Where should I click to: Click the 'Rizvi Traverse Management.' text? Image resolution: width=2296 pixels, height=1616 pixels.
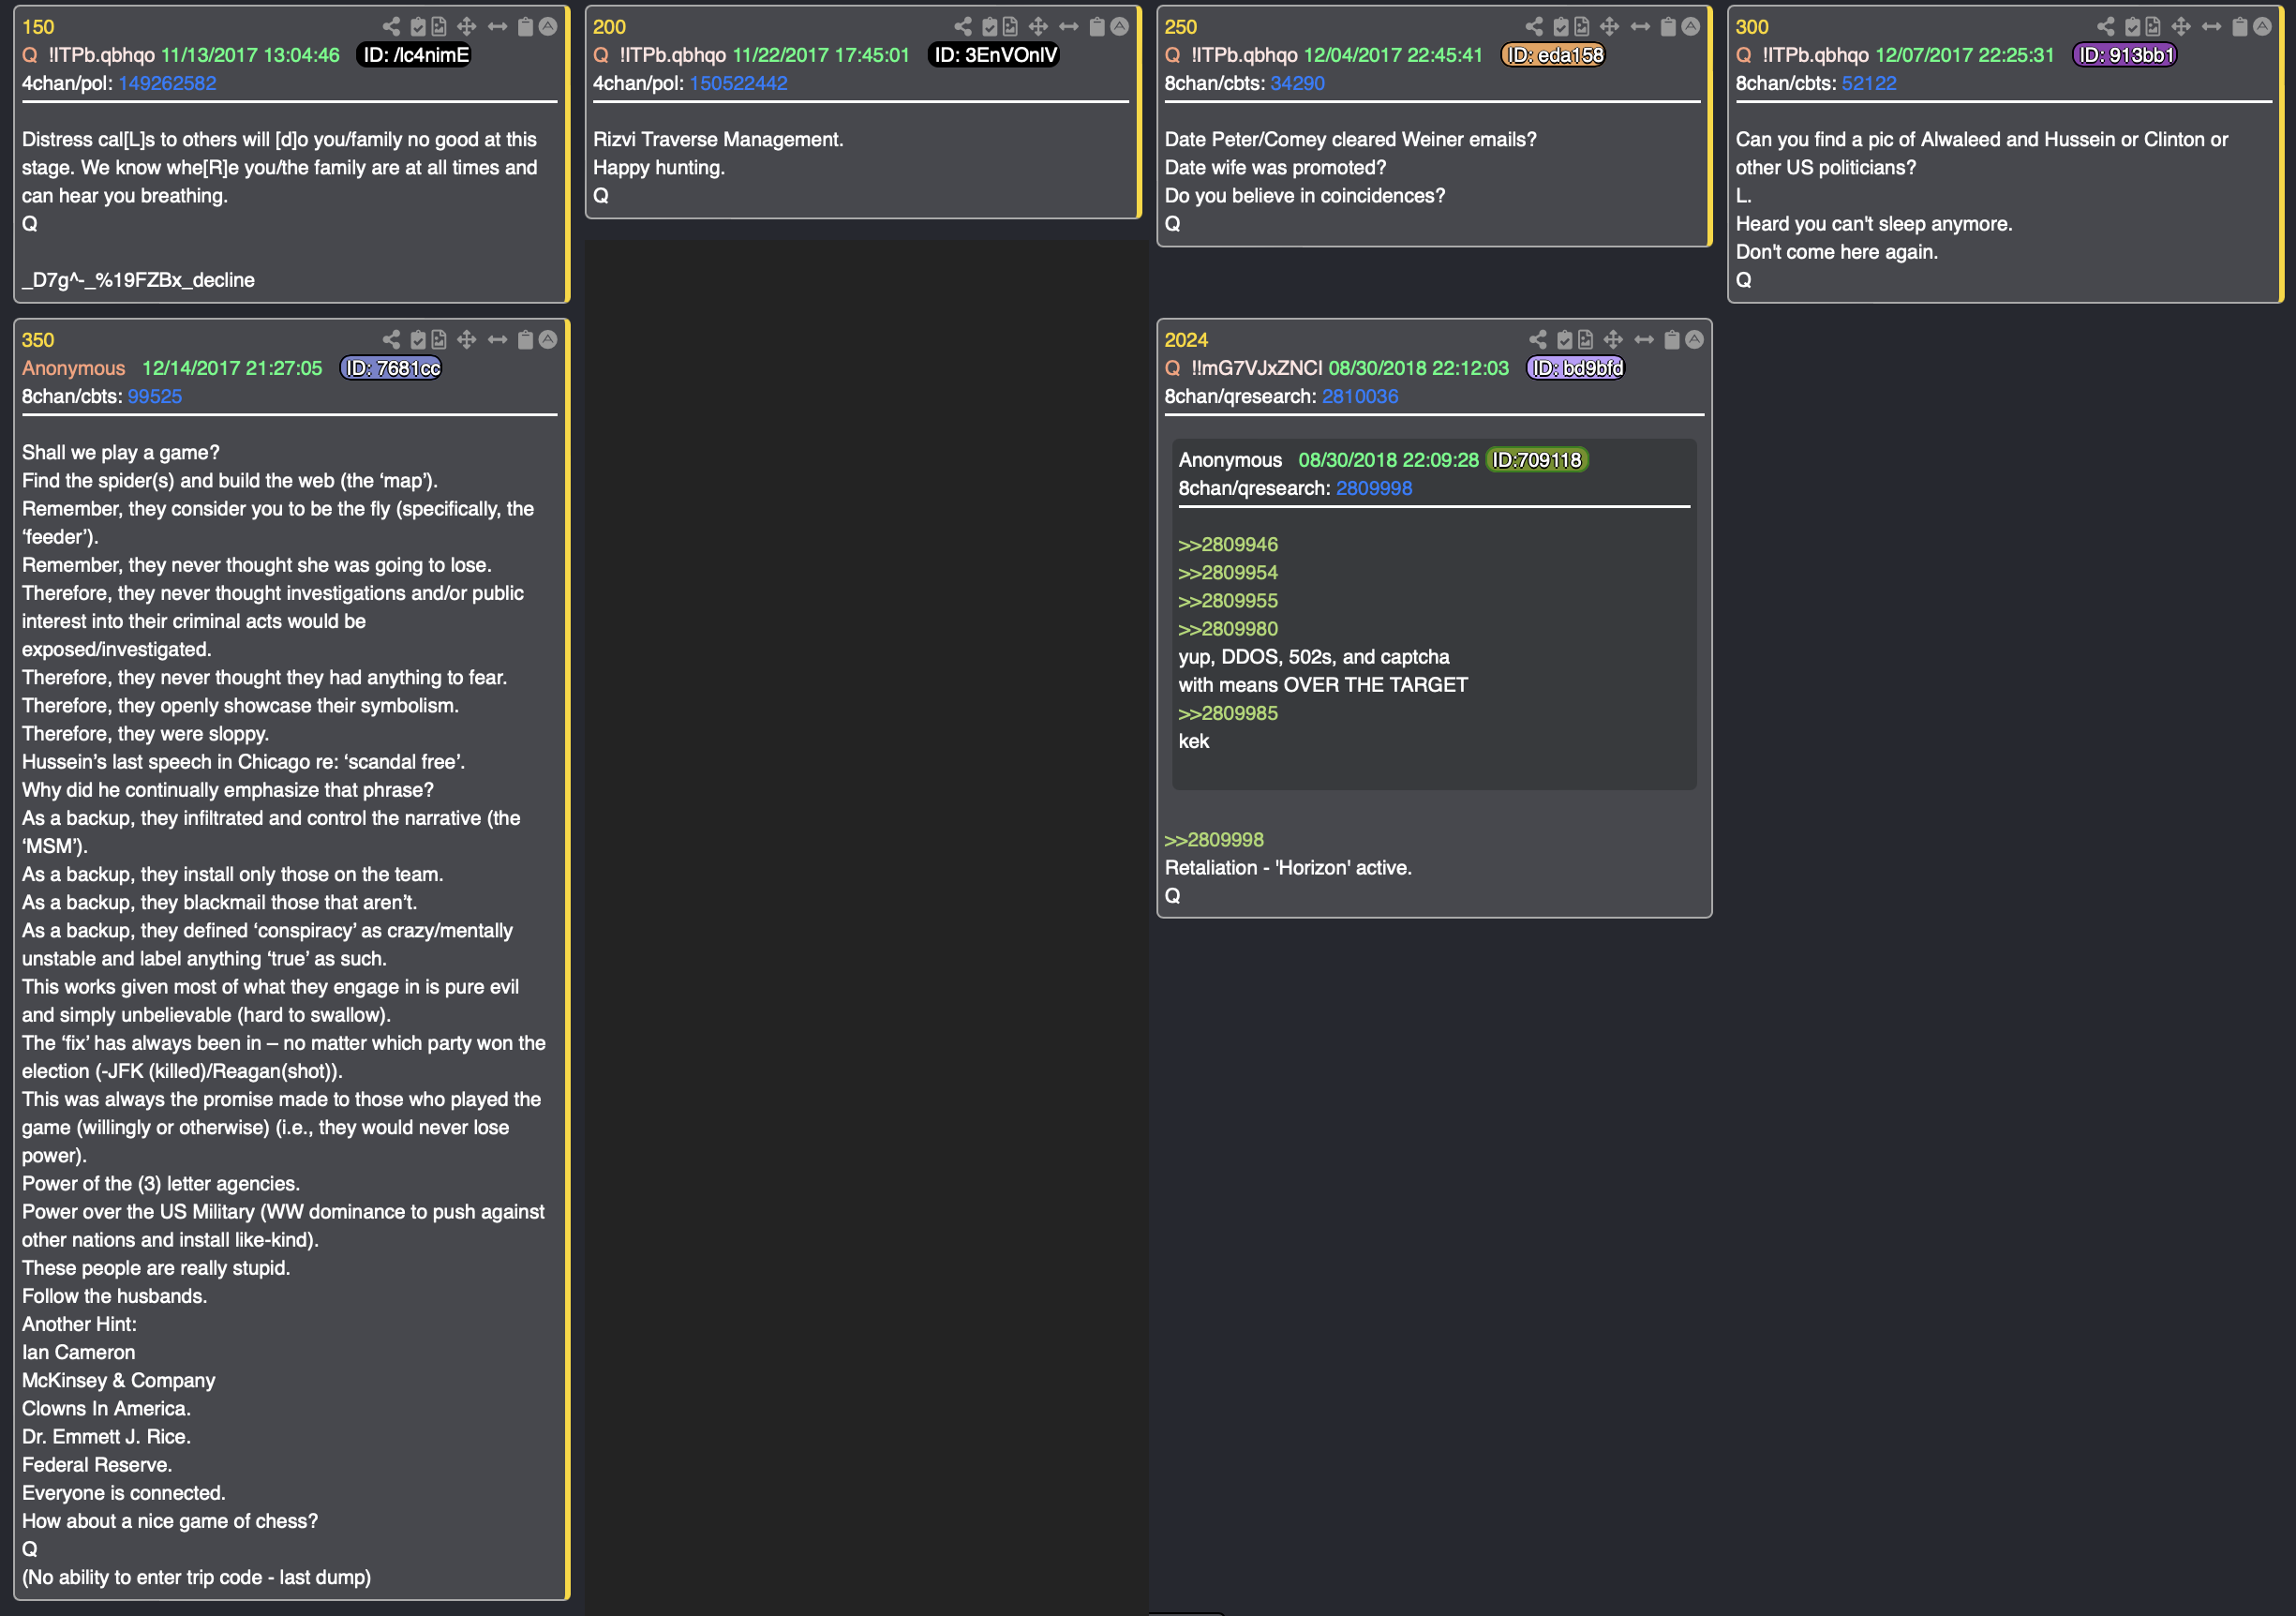coord(718,139)
